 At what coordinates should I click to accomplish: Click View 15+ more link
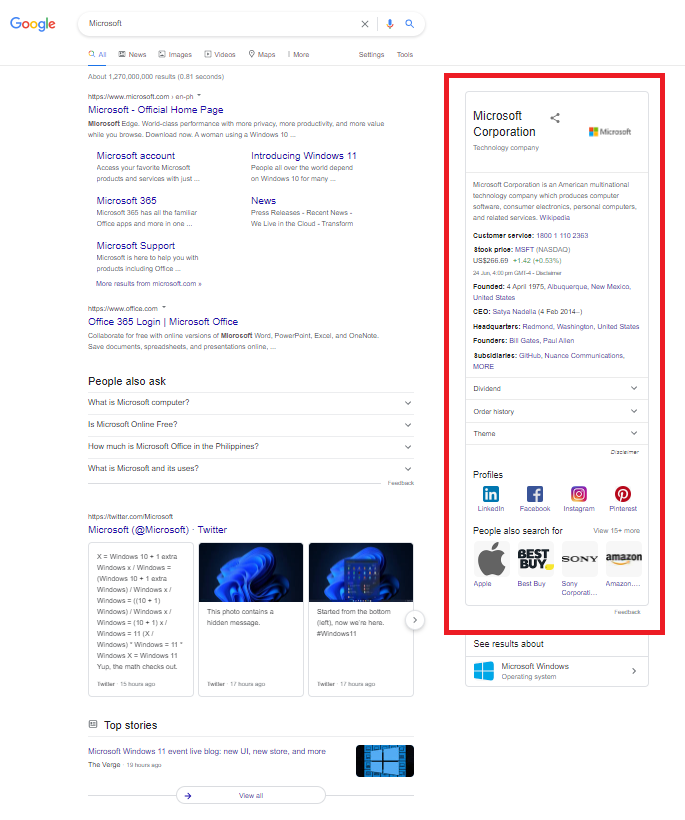tap(616, 530)
